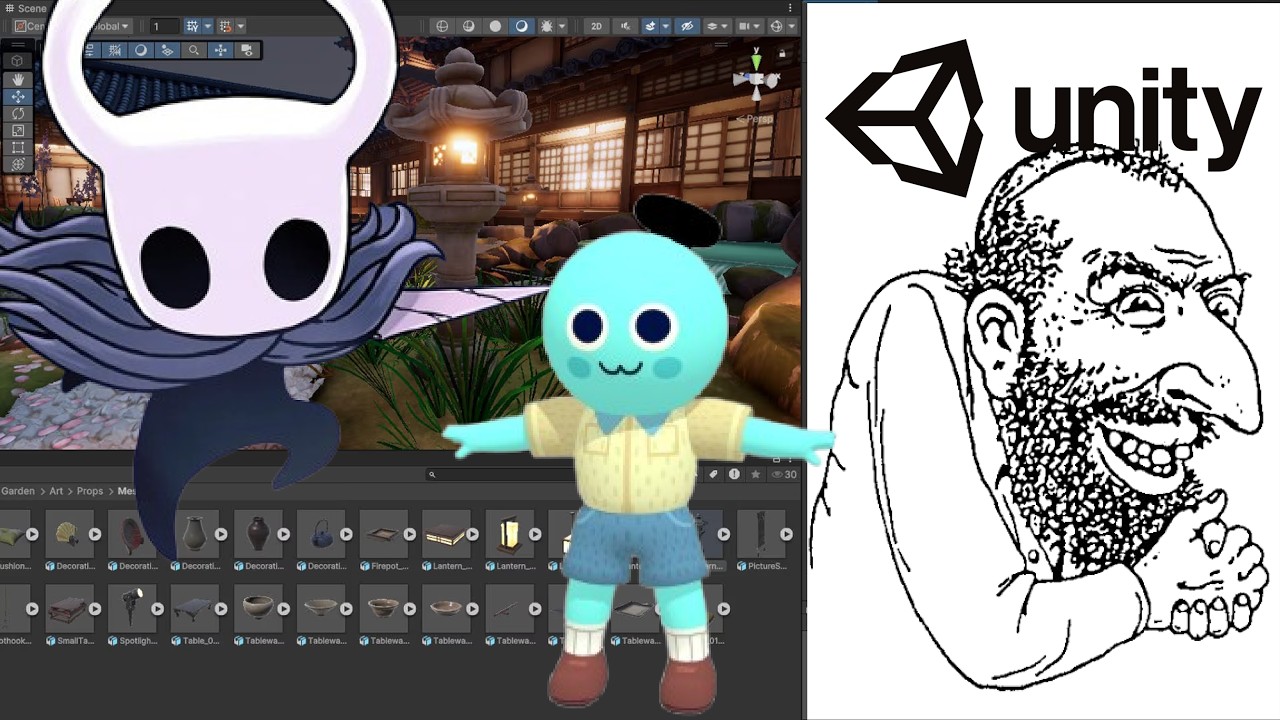Viewport: 1280px width, 720px height.
Task: Click the camera-with-eye icon in the overlay toolbar
Action: point(248,50)
